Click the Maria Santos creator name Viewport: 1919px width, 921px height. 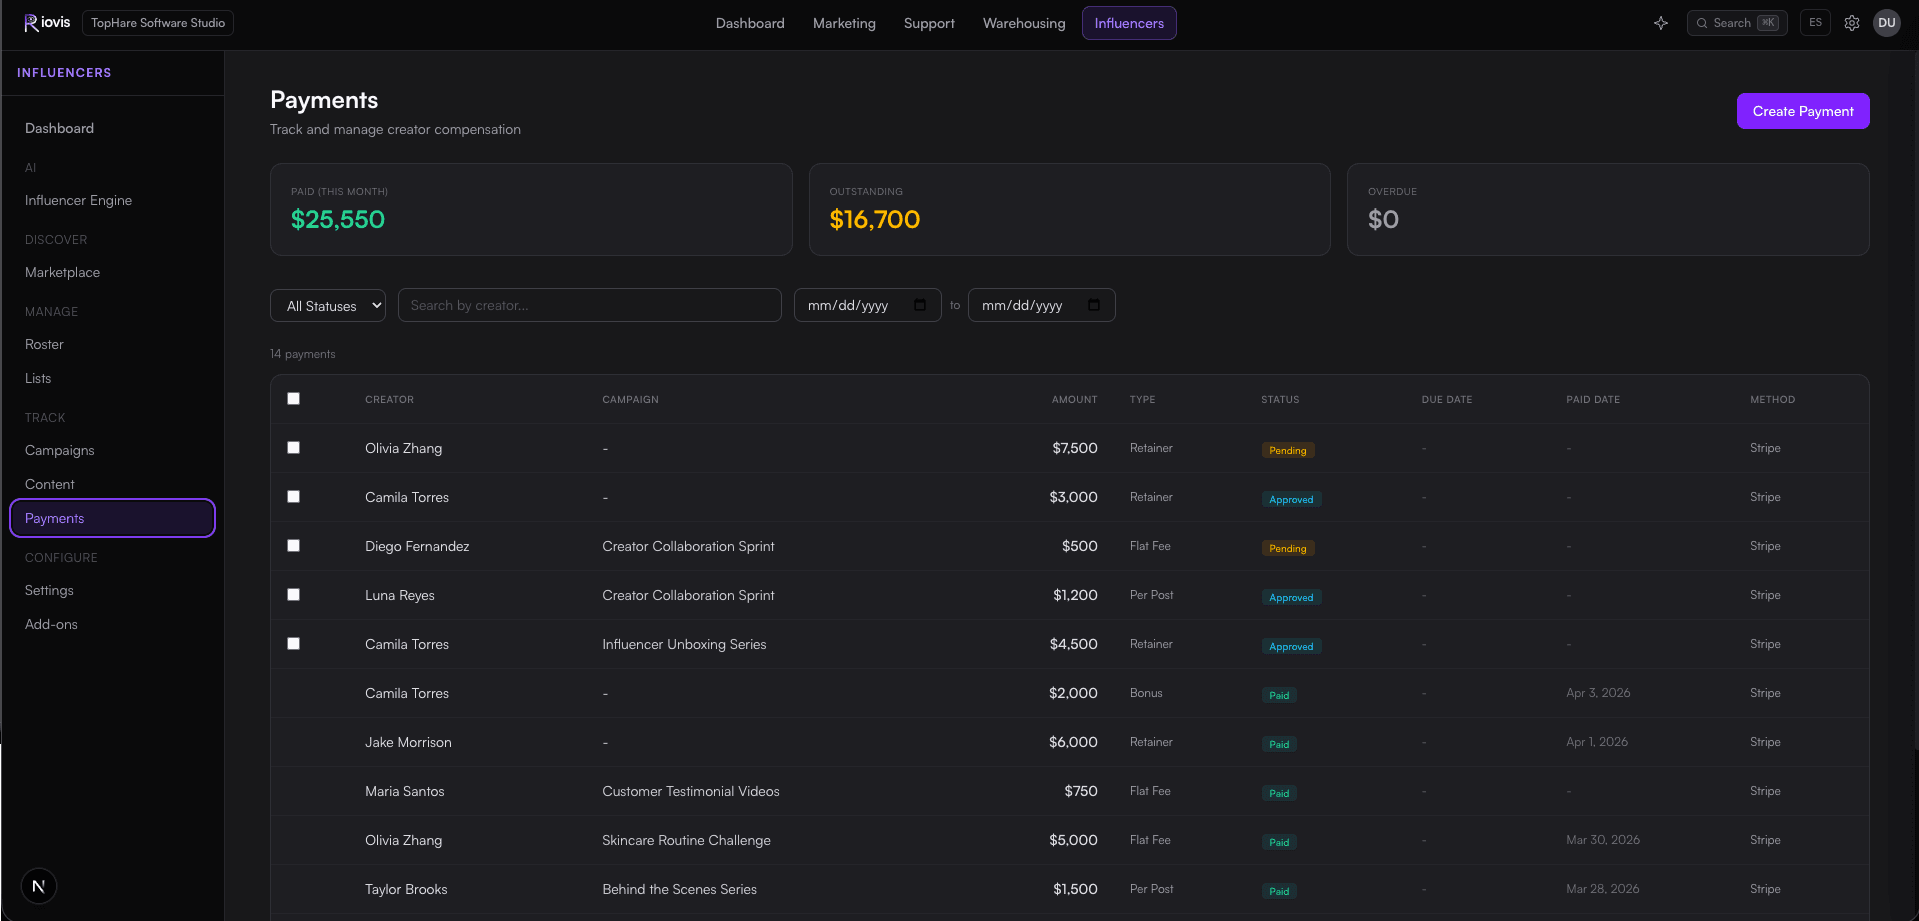404,791
